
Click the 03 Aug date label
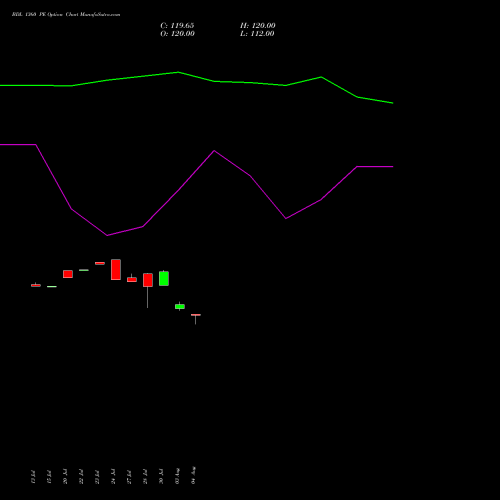point(177,476)
